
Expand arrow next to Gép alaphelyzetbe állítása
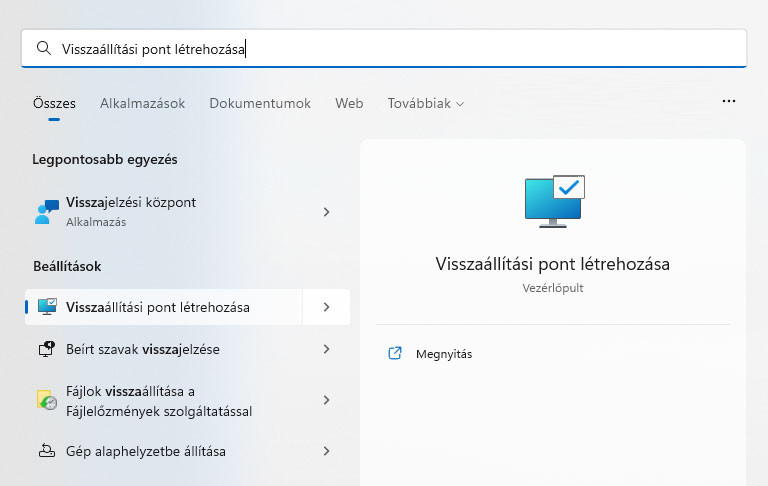coord(326,451)
